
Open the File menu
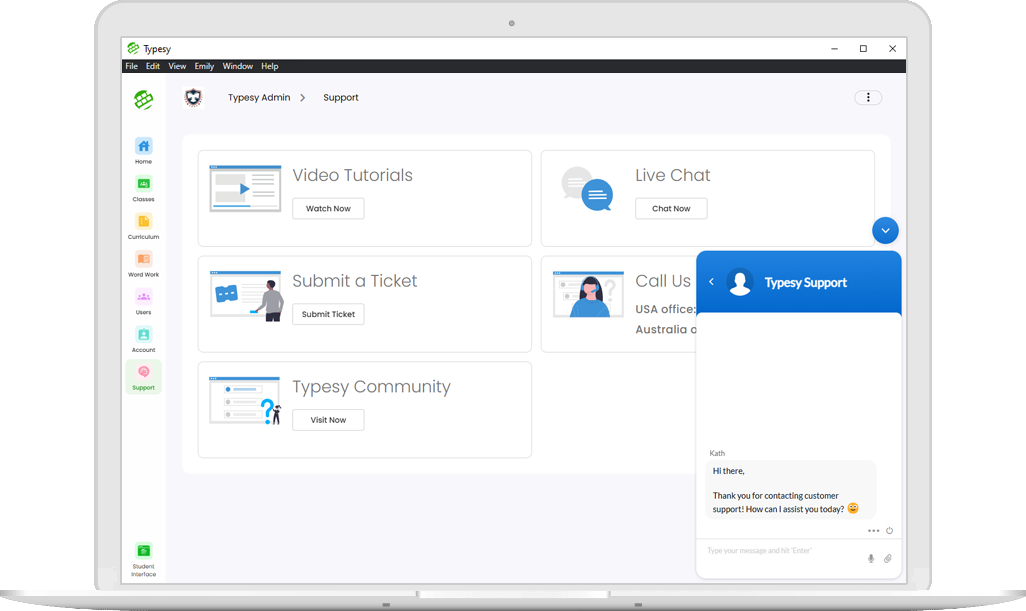click(x=132, y=66)
